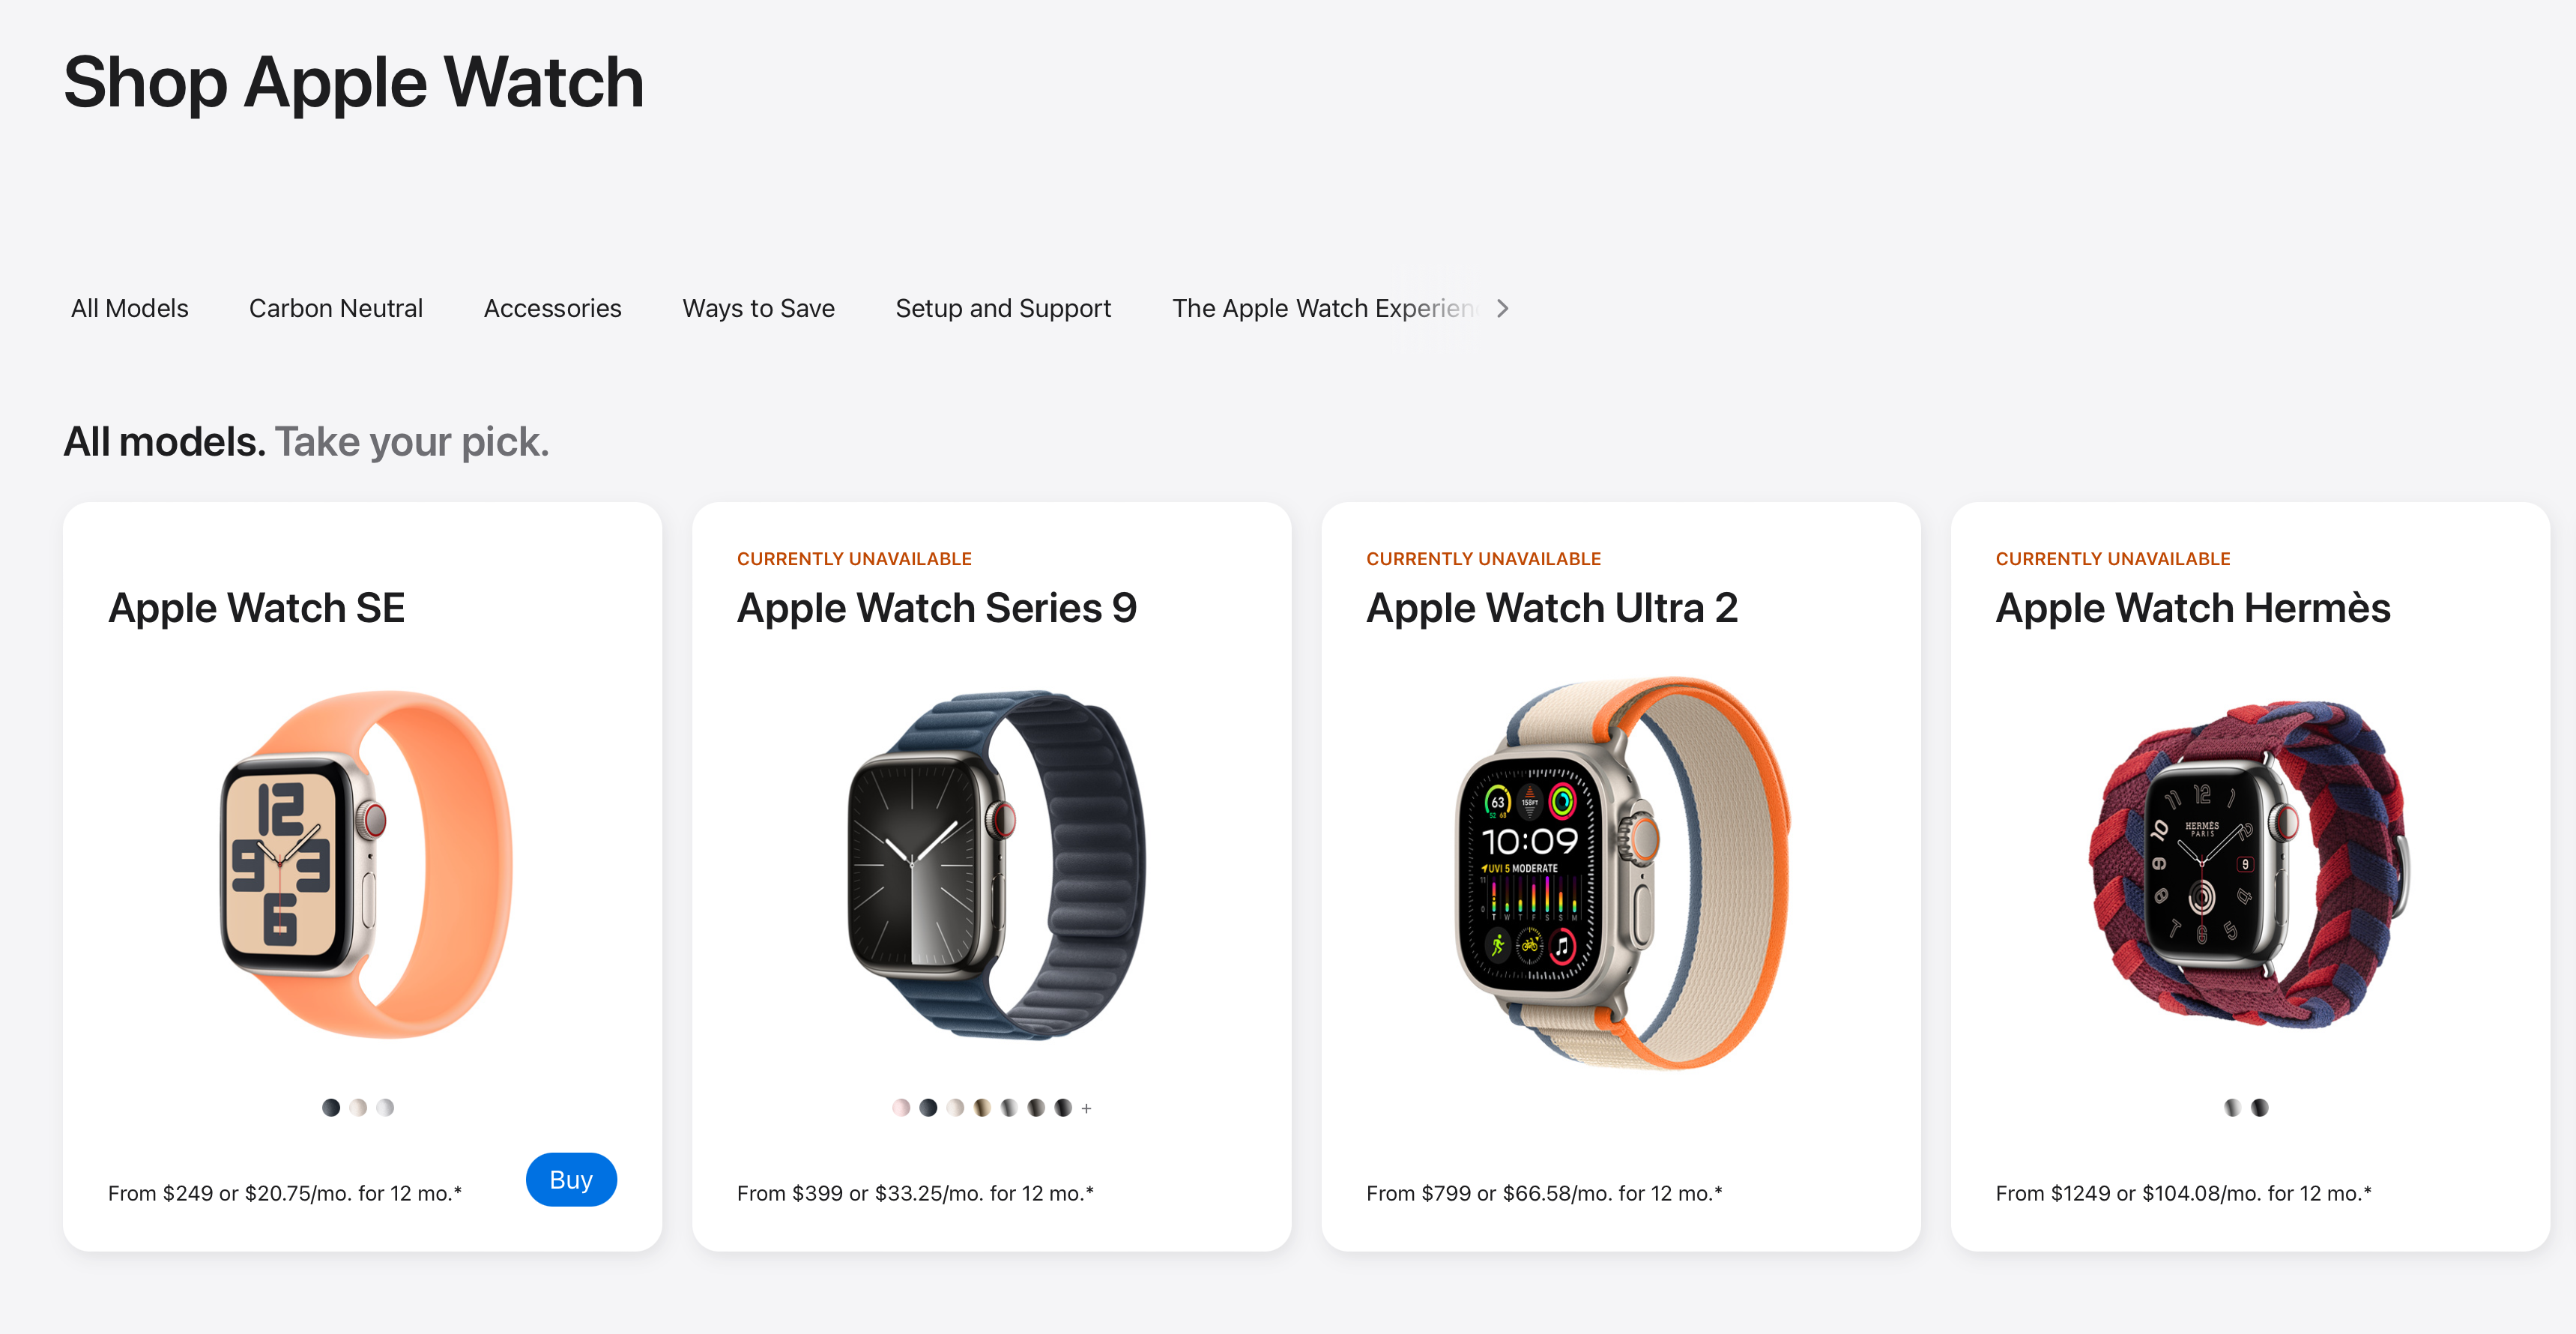Open Setup and Support tab
The width and height of the screenshot is (2576, 1334).
[1003, 308]
